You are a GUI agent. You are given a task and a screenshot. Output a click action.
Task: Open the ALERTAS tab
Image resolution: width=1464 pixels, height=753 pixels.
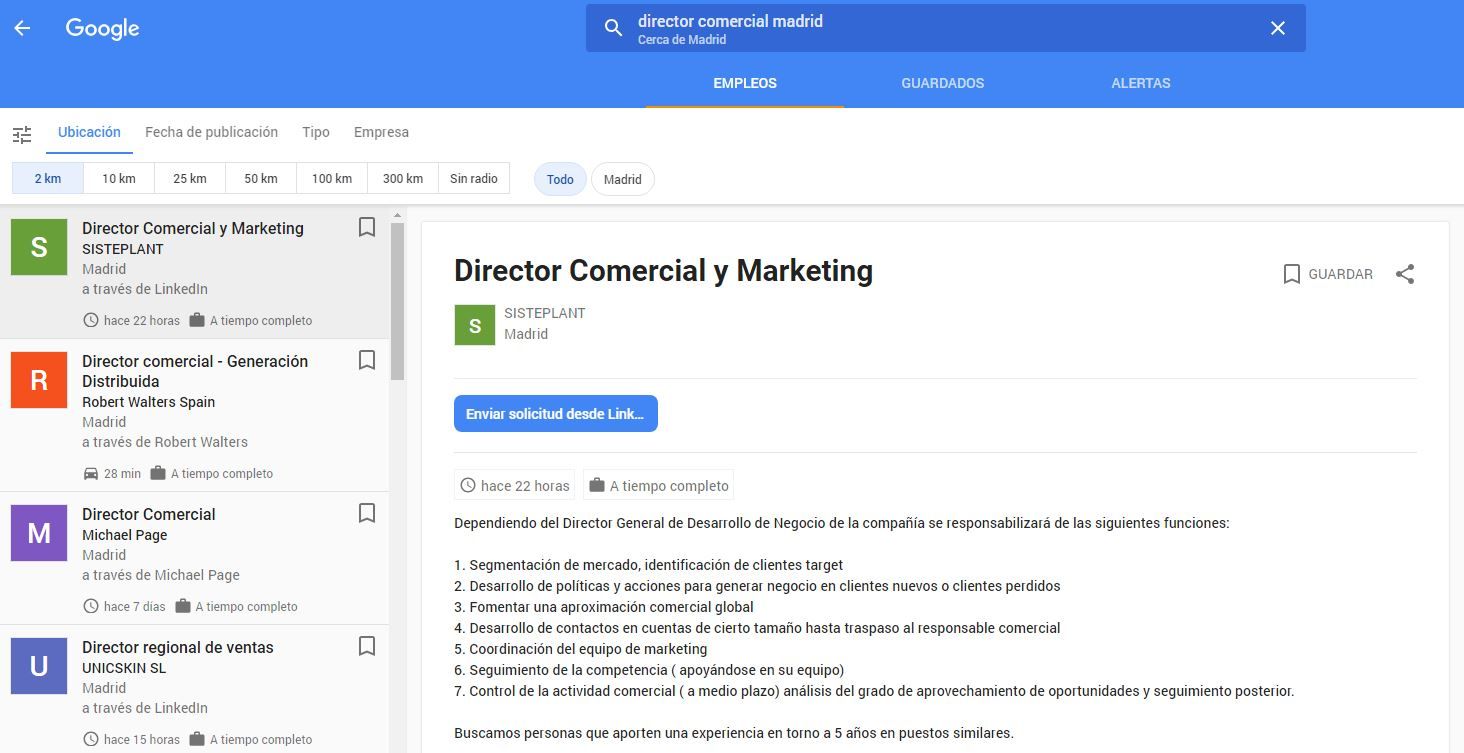click(1140, 83)
